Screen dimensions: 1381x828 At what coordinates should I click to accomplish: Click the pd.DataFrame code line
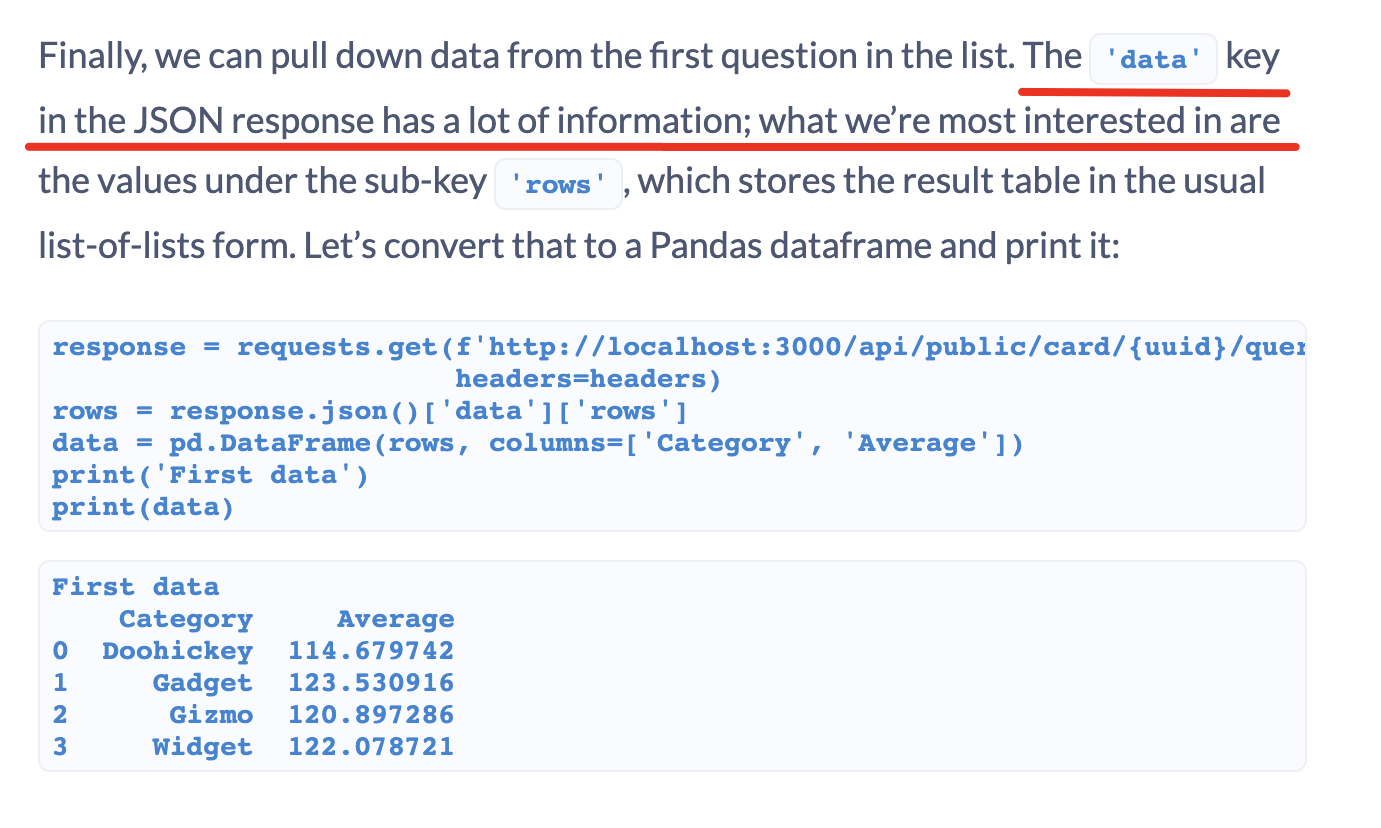point(538,443)
